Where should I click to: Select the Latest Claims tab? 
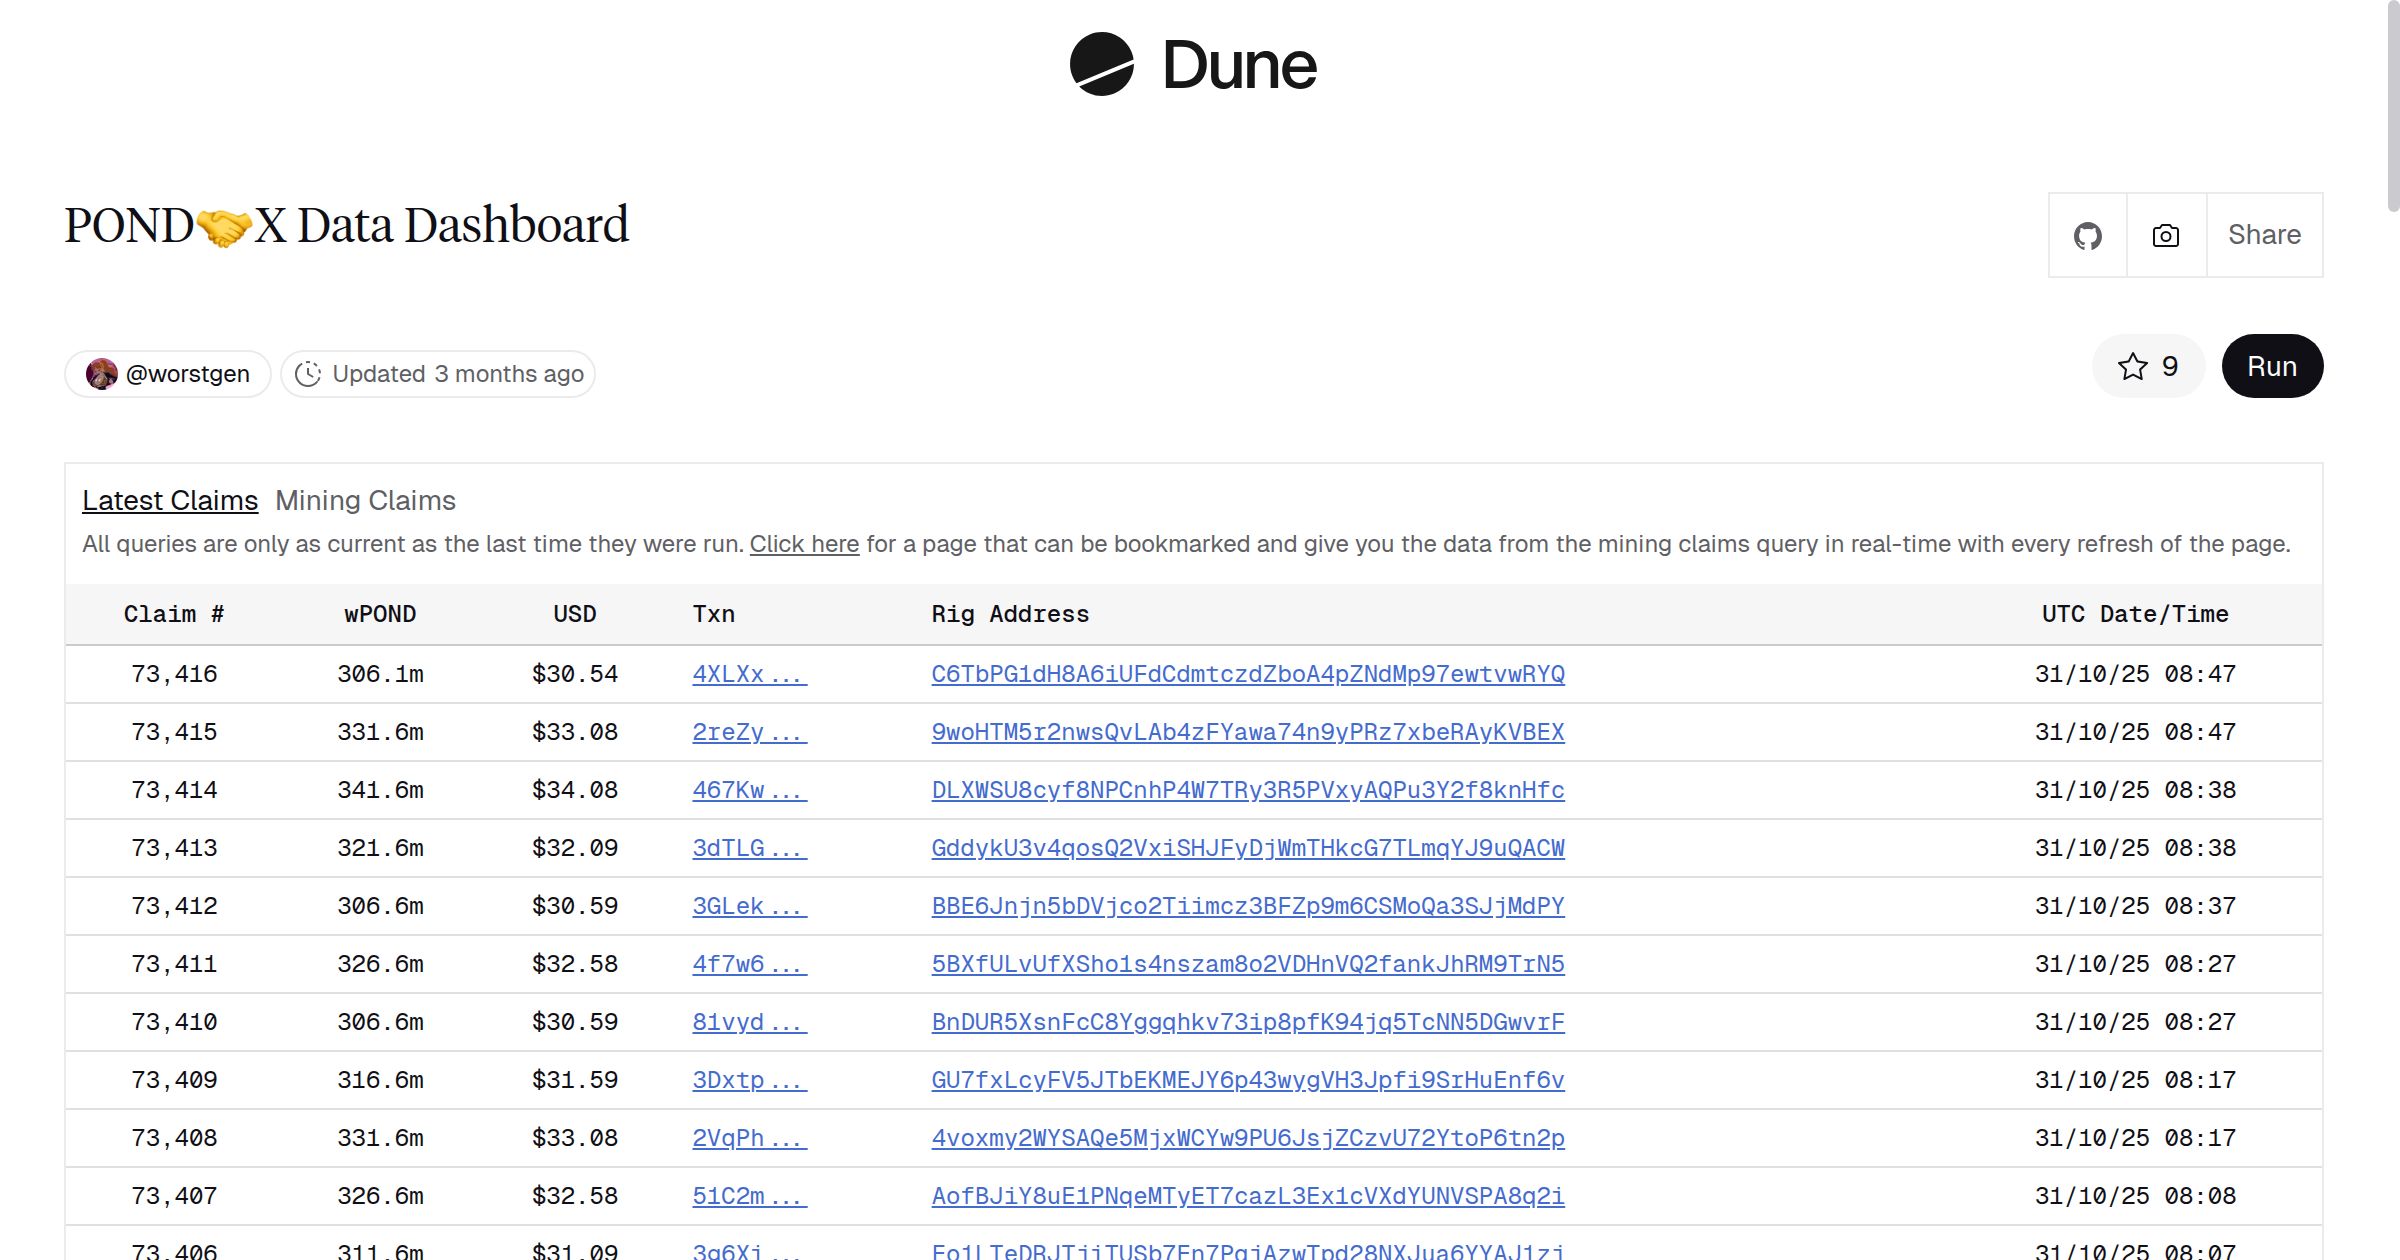[x=170, y=500]
